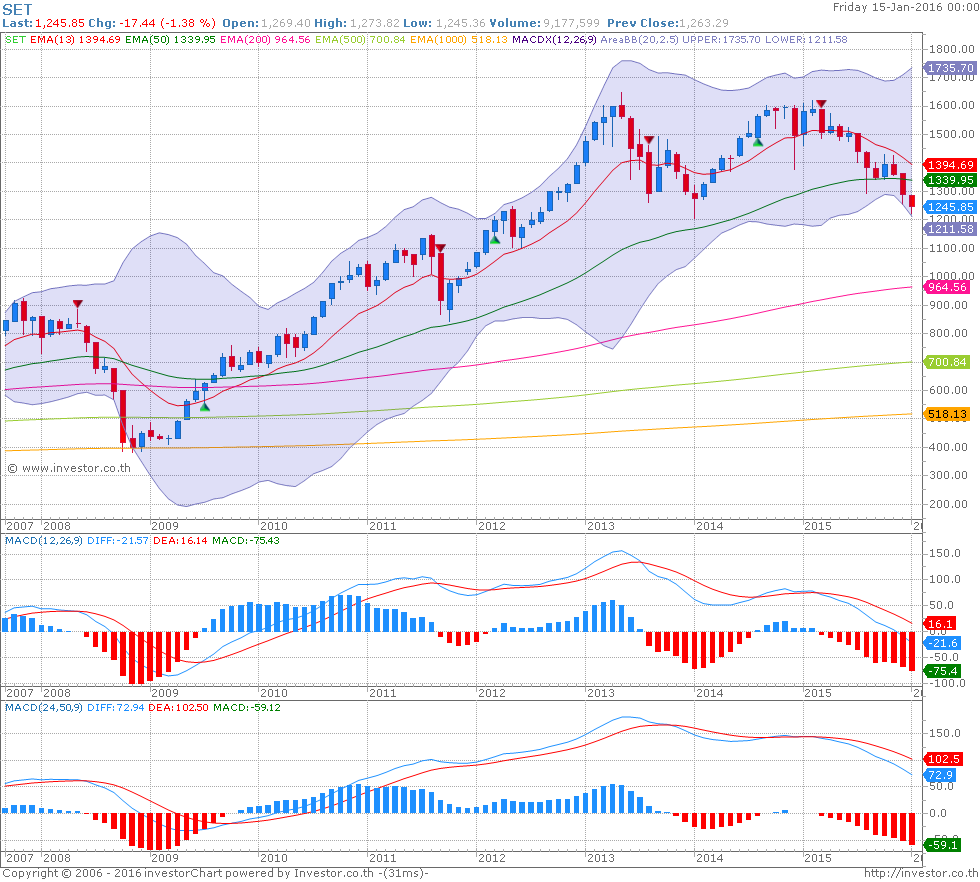Click the 1800.00 price axis label

tap(951, 49)
